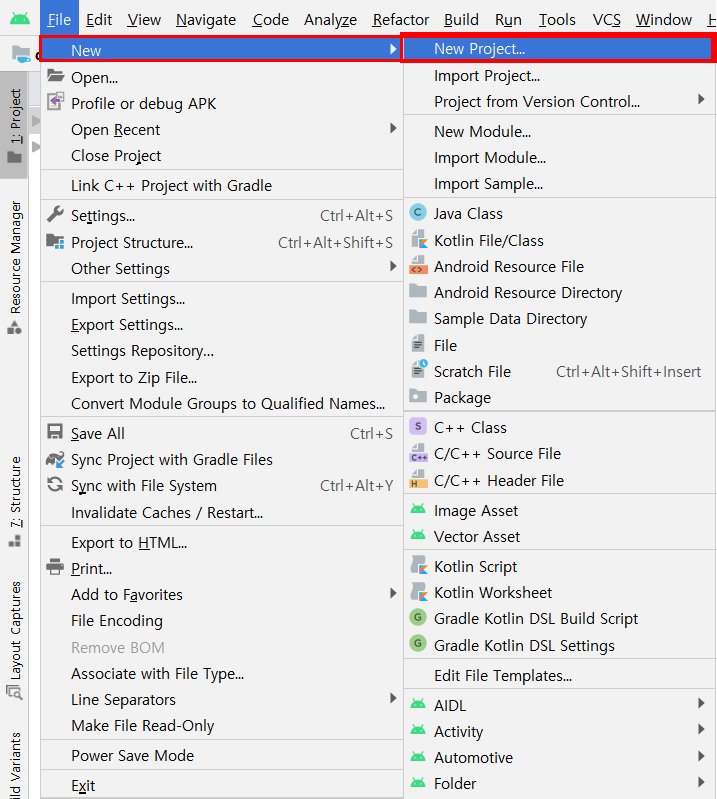This screenshot has height=799, width=717.
Task: Click the Kotlin Worksheet icon
Action: (419, 591)
